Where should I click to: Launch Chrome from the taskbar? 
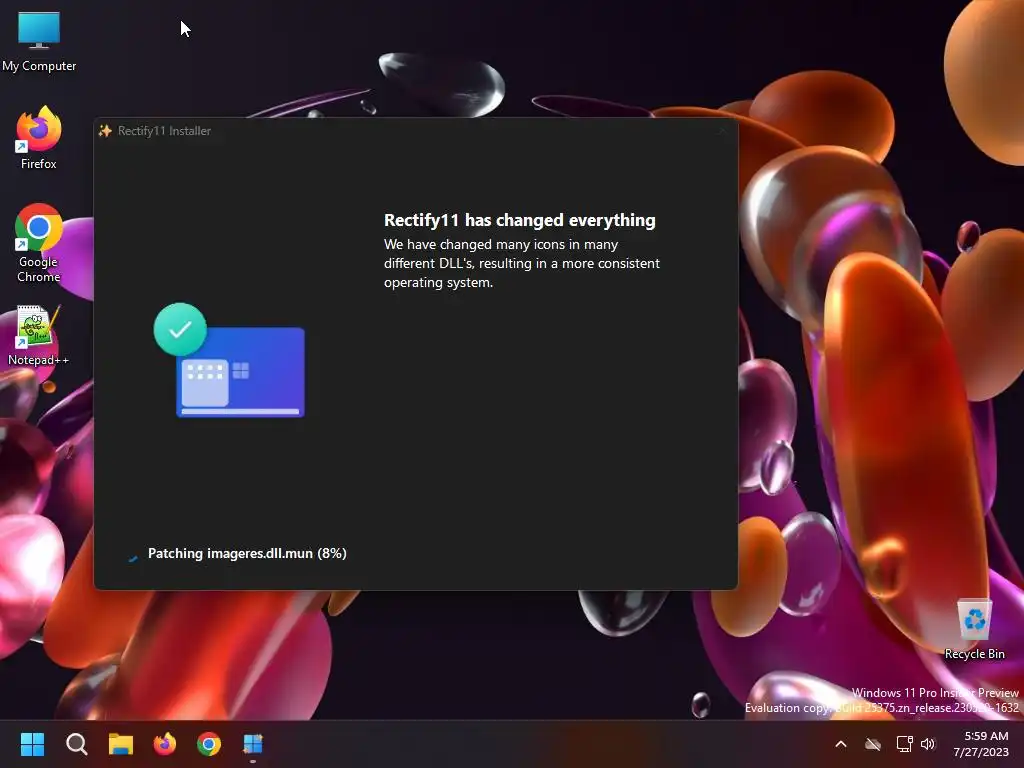pyautogui.click(x=209, y=744)
